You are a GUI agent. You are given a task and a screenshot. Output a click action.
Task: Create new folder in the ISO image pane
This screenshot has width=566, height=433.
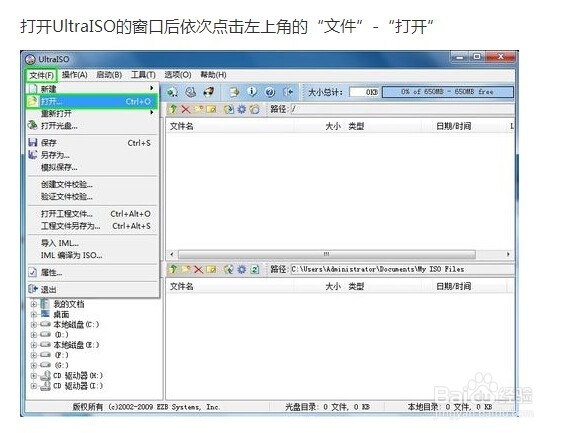pos(198,109)
